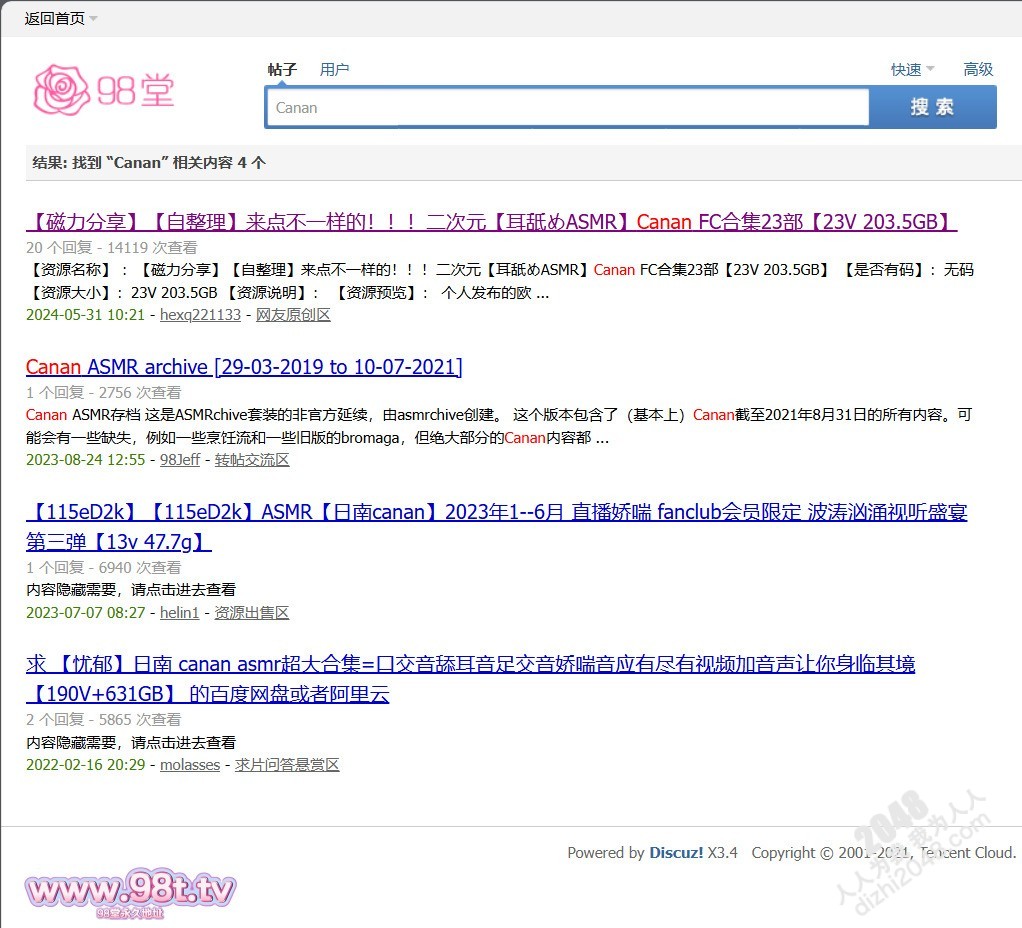Screen dimensions: 1022x928
Task: Go to the 转帖交流区 forum section
Action: [x=252, y=460]
